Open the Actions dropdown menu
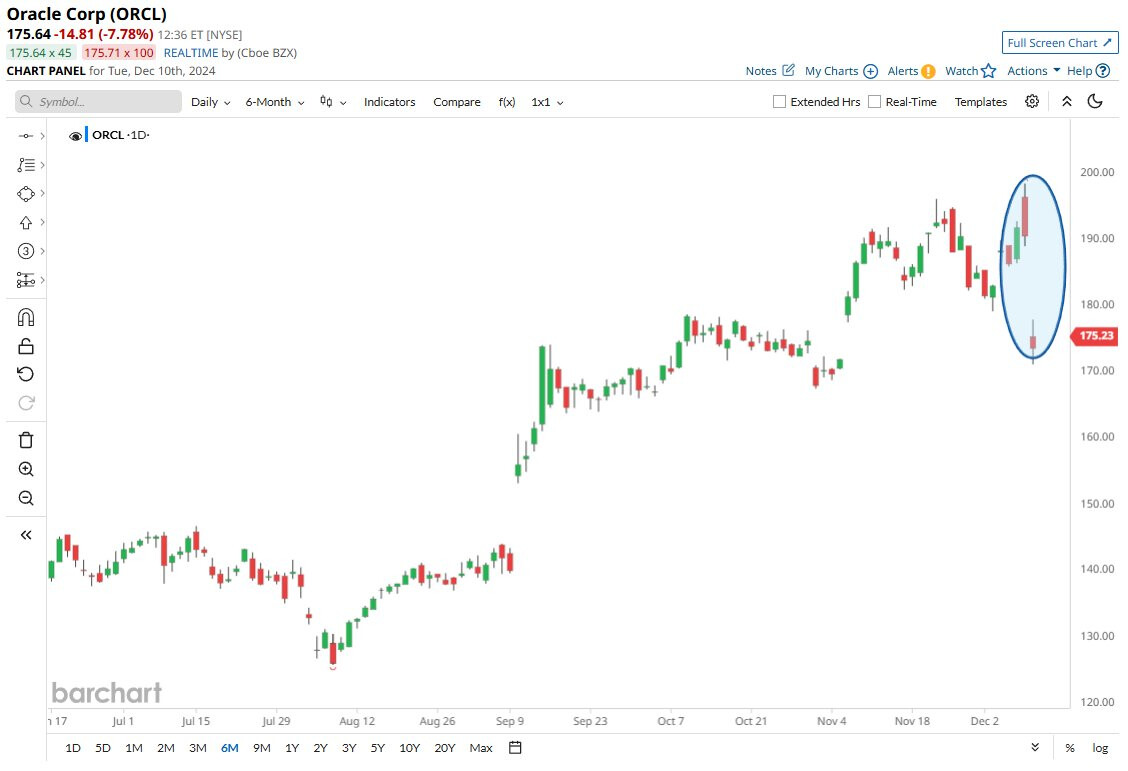This screenshot has height=771, width=1128. click(1033, 71)
